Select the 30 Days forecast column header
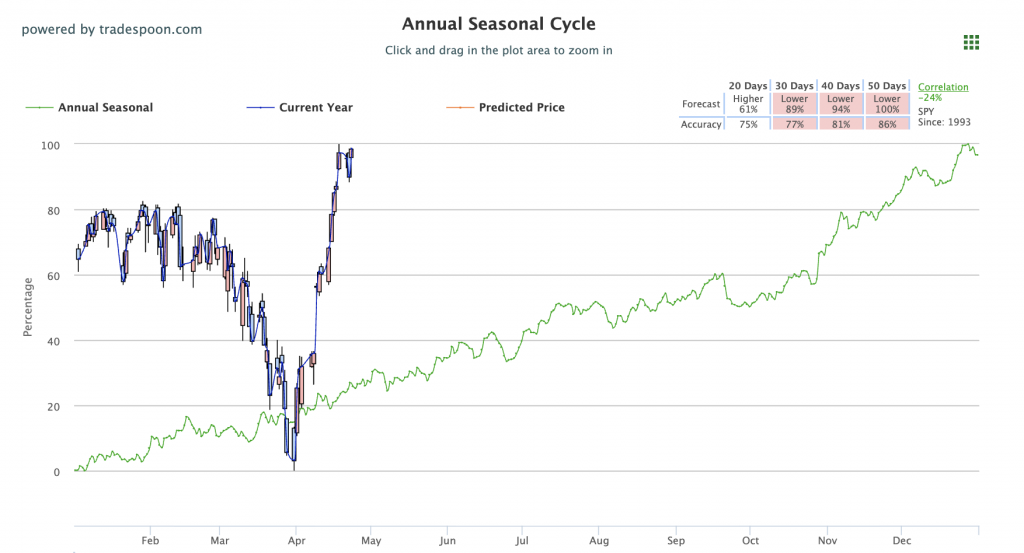The image size is (1024, 553). pos(794,86)
